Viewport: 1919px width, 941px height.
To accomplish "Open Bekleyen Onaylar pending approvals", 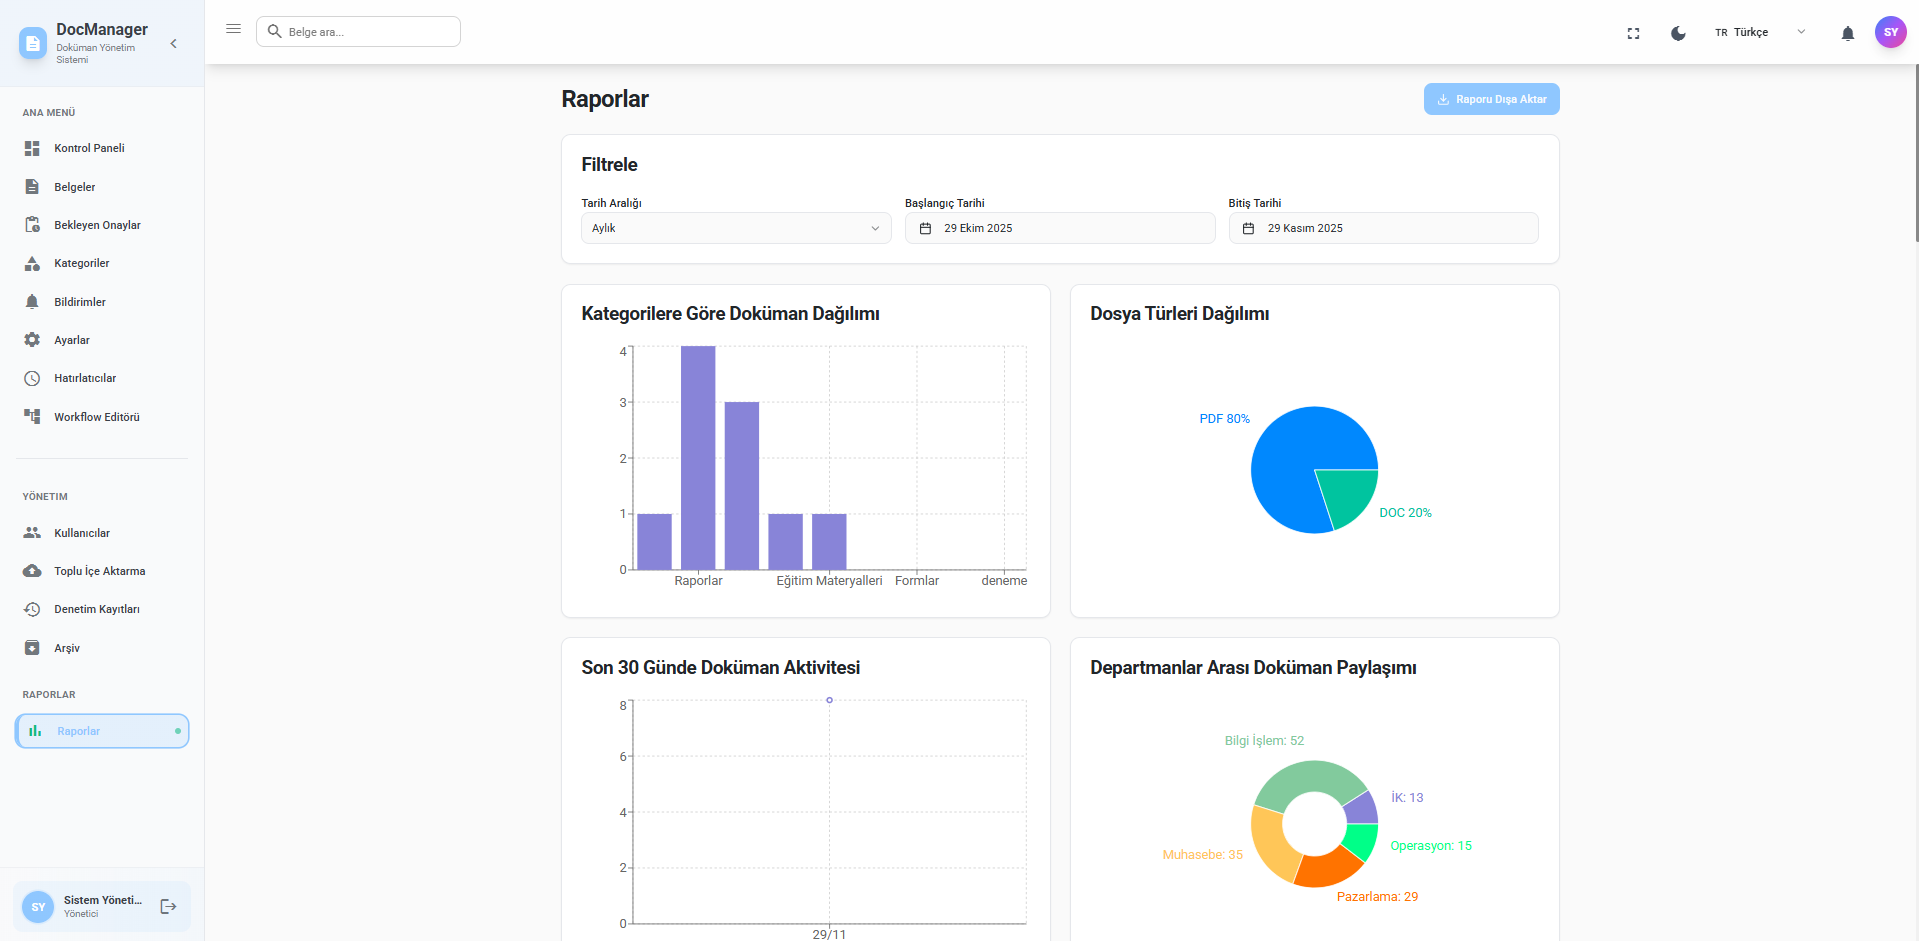I will pyautogui.click(x=33, y=224).
